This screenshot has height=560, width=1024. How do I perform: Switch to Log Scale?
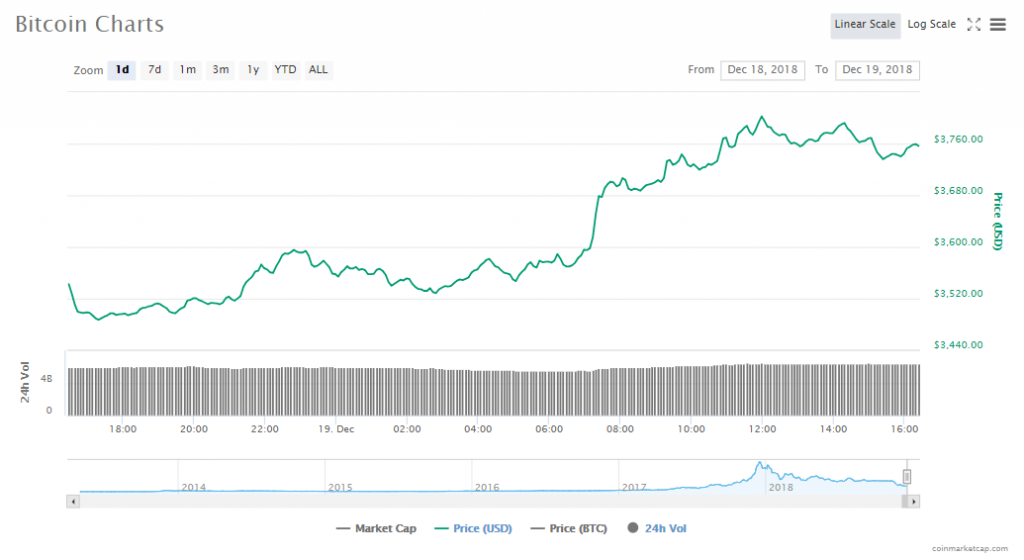[x=931, y=25]
